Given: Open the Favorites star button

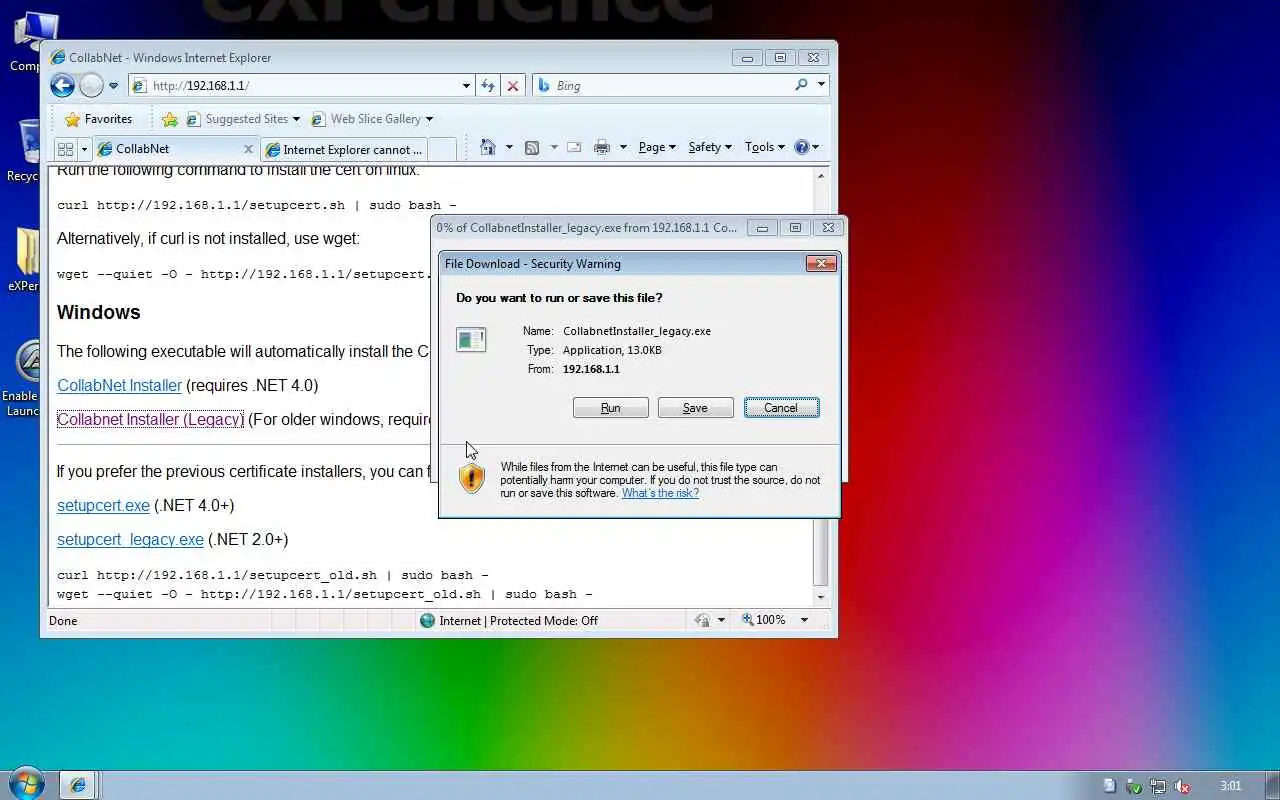Looking at the screenshot, I should 98,119.
